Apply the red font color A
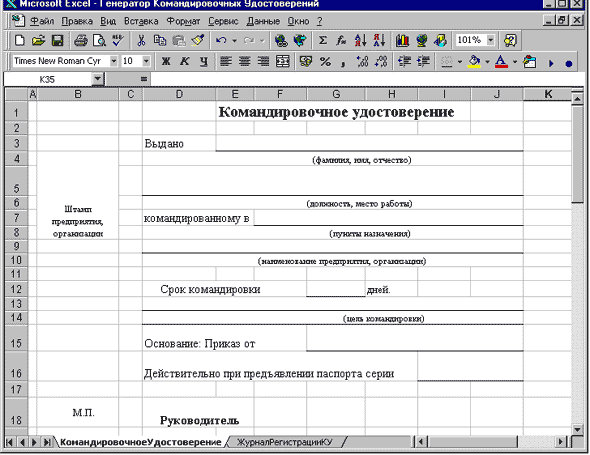 pos(502,61)
